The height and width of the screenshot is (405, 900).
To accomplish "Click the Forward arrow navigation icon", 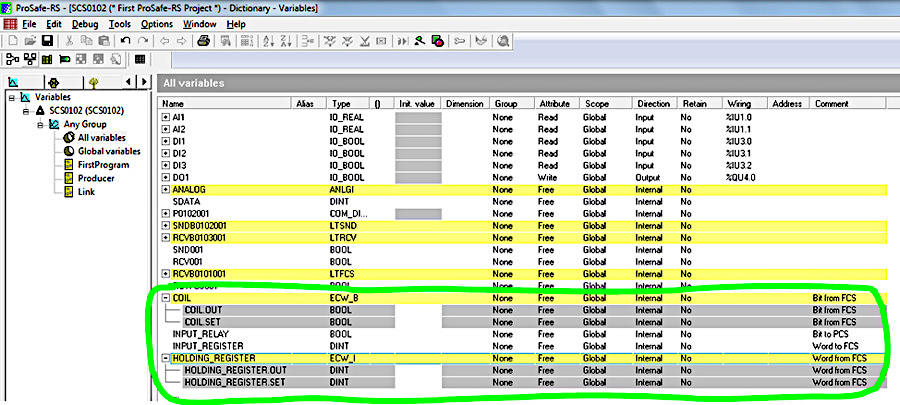I will point(181,41).
